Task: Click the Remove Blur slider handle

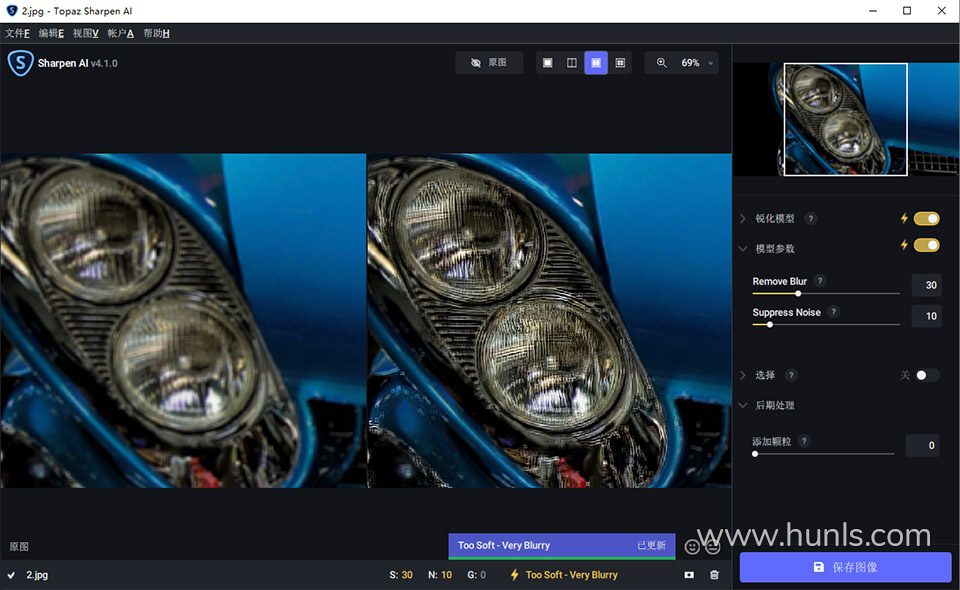Action: pos(797,293)
